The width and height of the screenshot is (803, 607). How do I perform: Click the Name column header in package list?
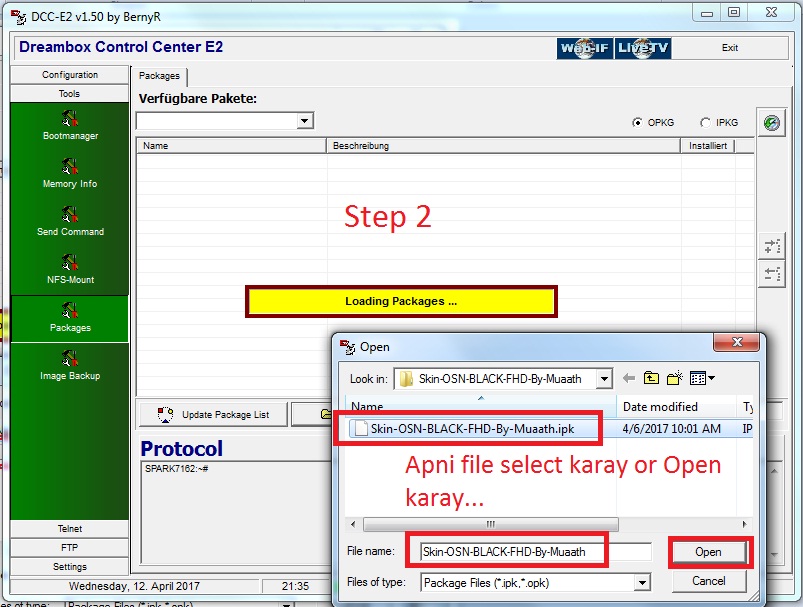231,146
